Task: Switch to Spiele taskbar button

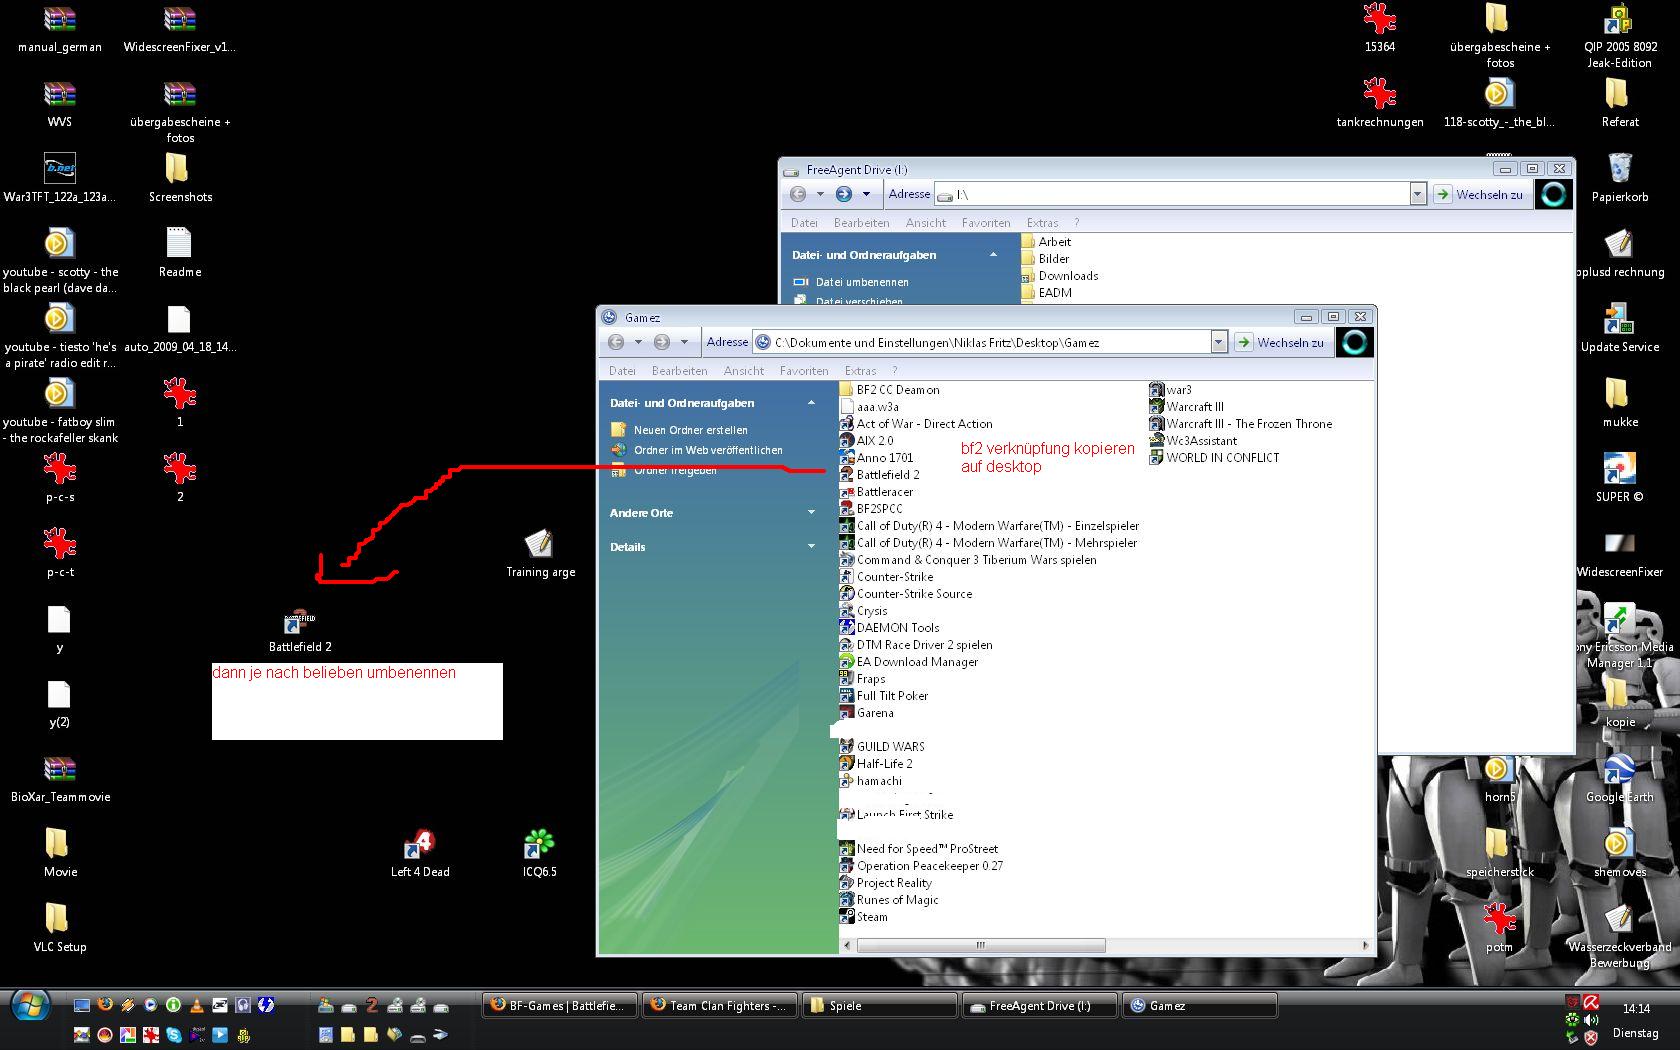Action: tap(879, 1006)
